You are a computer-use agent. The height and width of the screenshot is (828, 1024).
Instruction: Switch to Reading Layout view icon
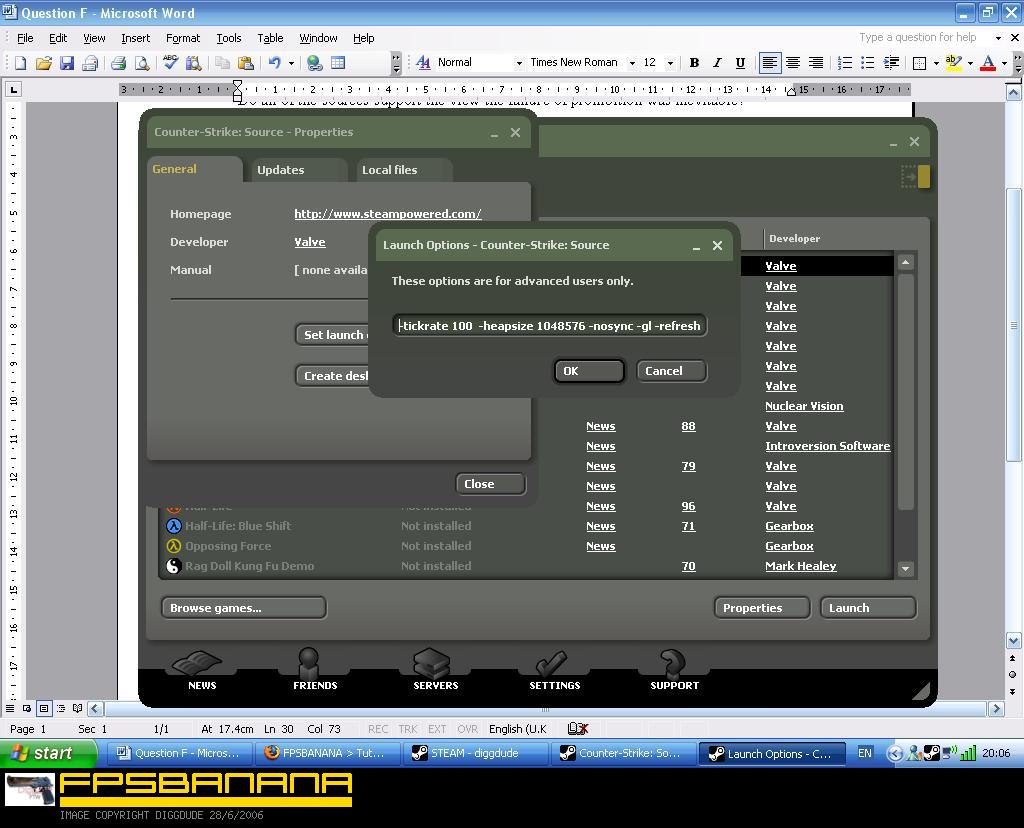pos(78,708)
